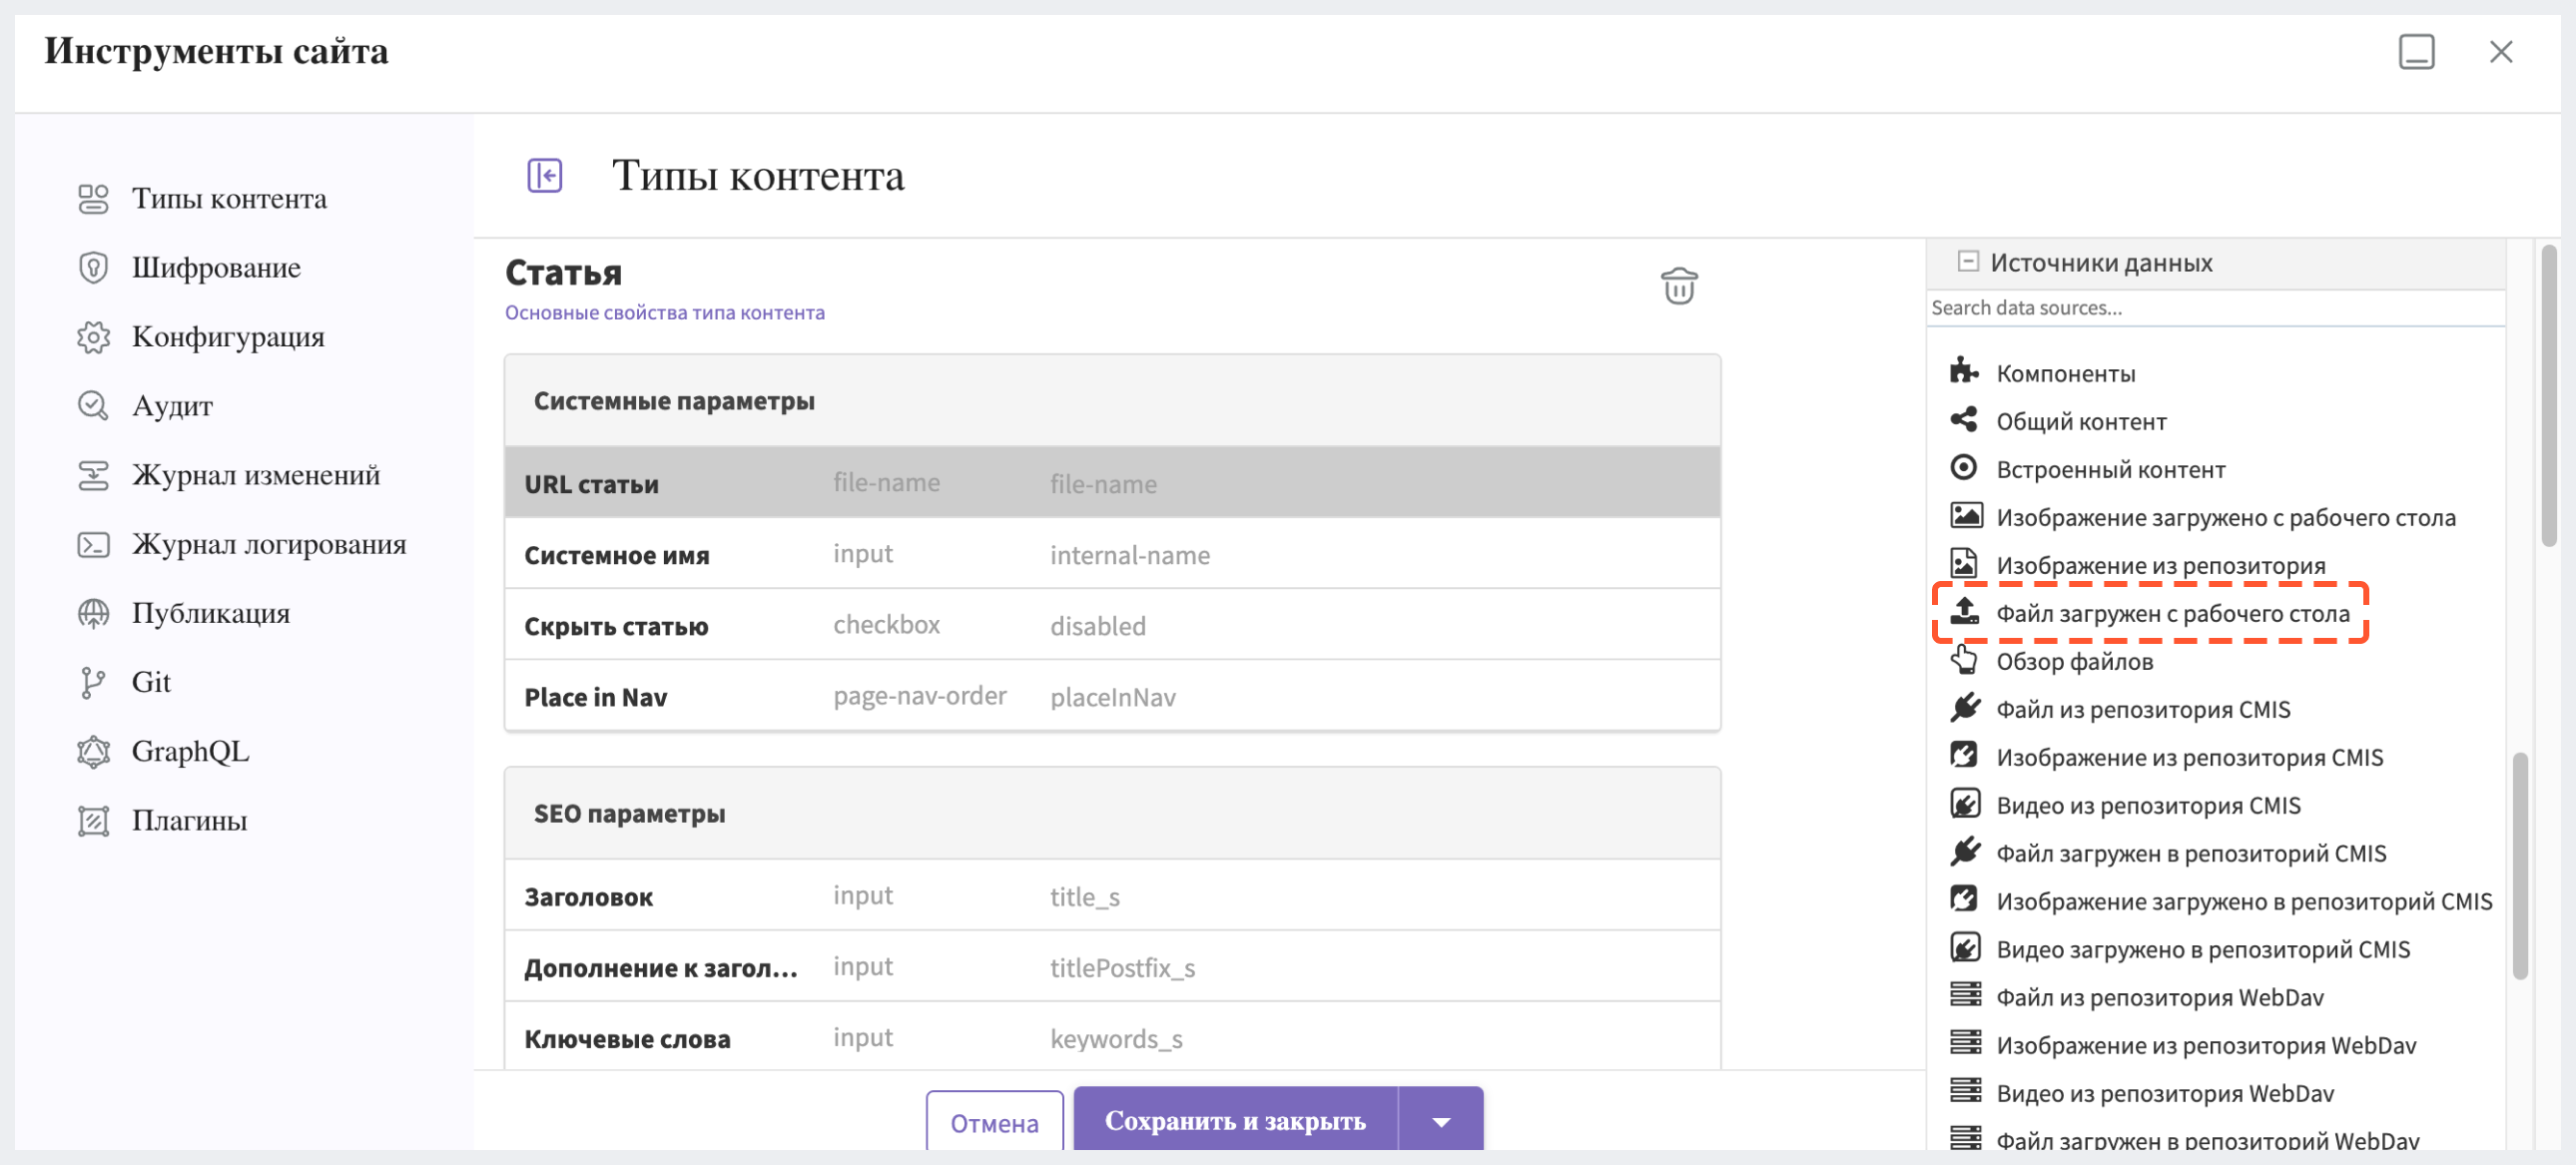The image size is (2576, 1165).
Task: Open Аудит in sidebar
Action: coord(172,405)
